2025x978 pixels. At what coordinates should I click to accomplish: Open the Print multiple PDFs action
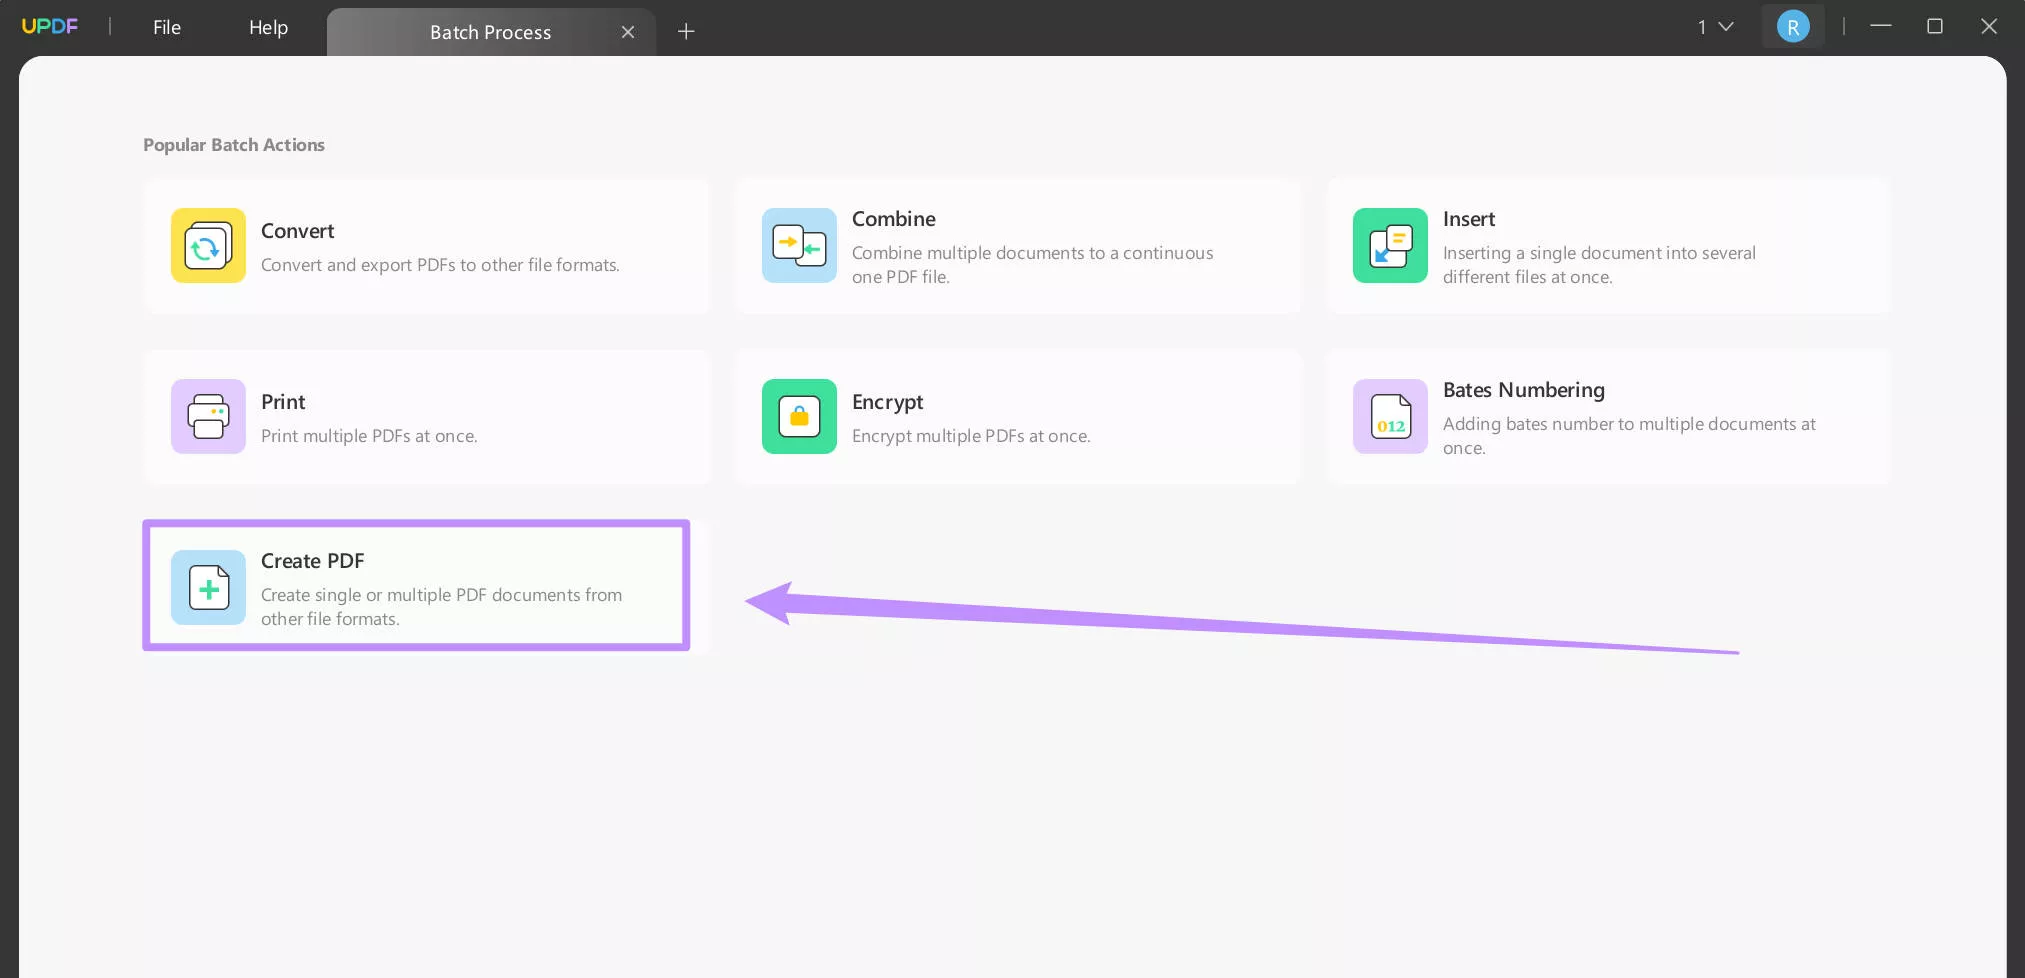pos(427,417)
